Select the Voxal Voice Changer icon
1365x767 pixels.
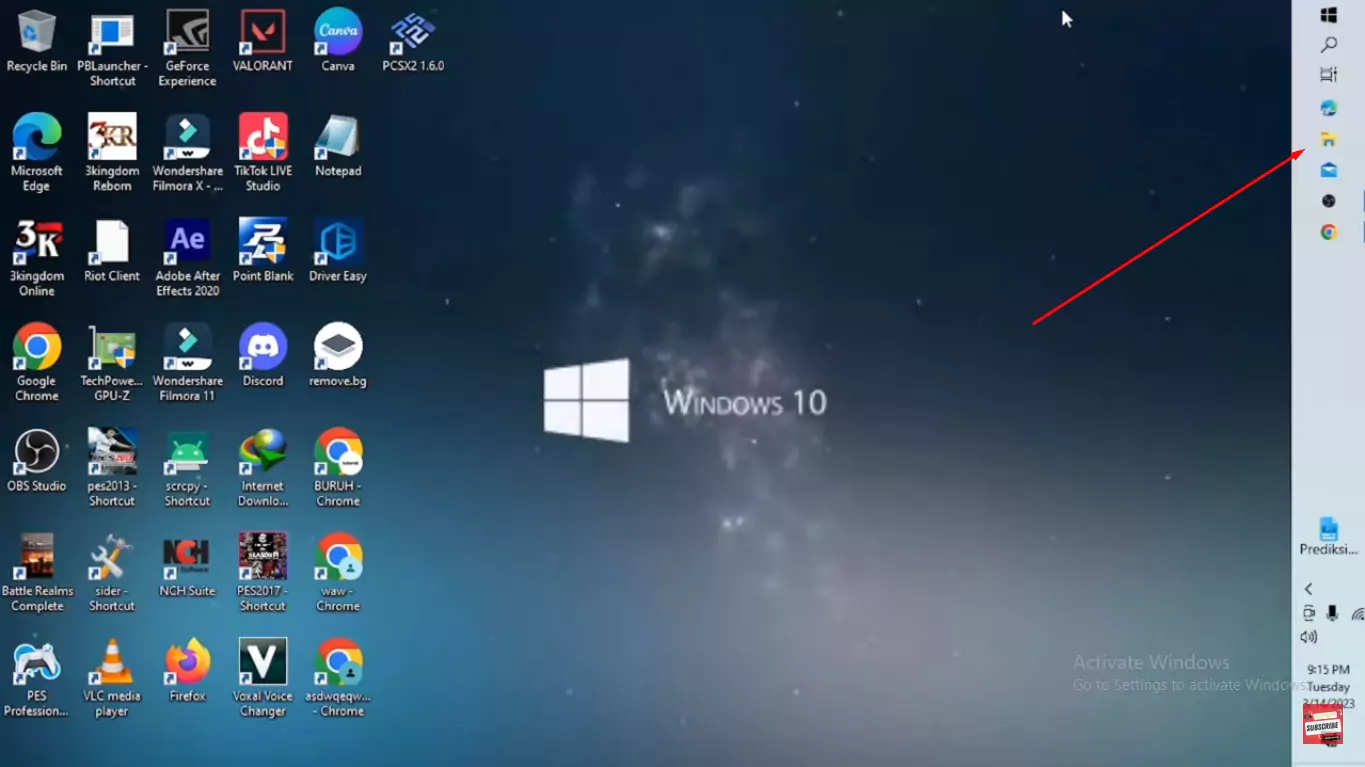pos(263,679)
